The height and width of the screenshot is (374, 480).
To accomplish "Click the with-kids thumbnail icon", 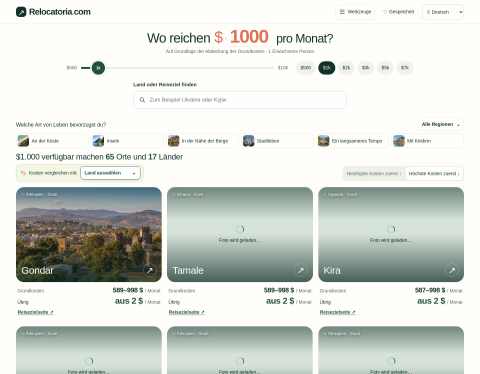I will (x=399, y=141).
